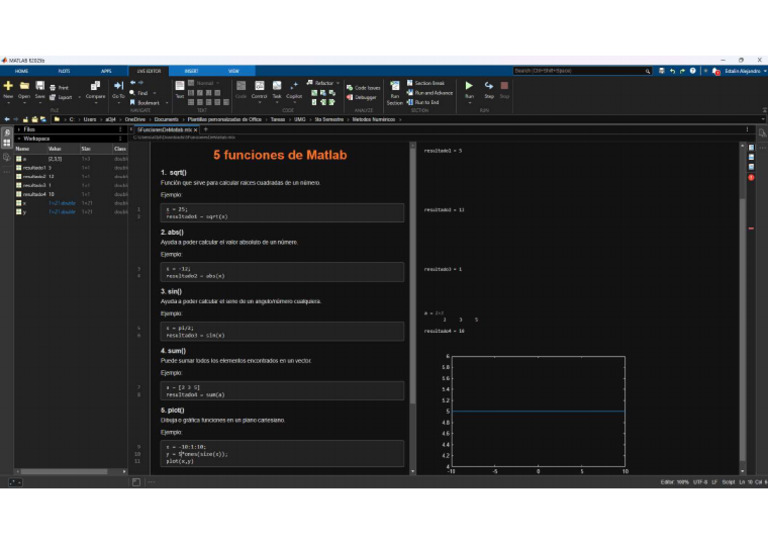Click the undo arrow in quick access bar
Screen dimensions: 768x543
coord(672,71)
